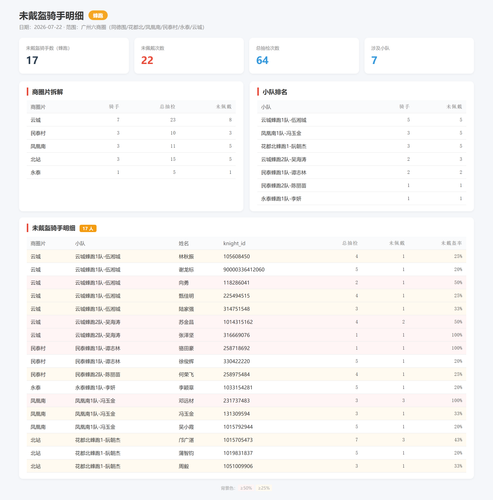Click knight id 258718692
This screenshot has width=493, height=500.
coord(237,348)
